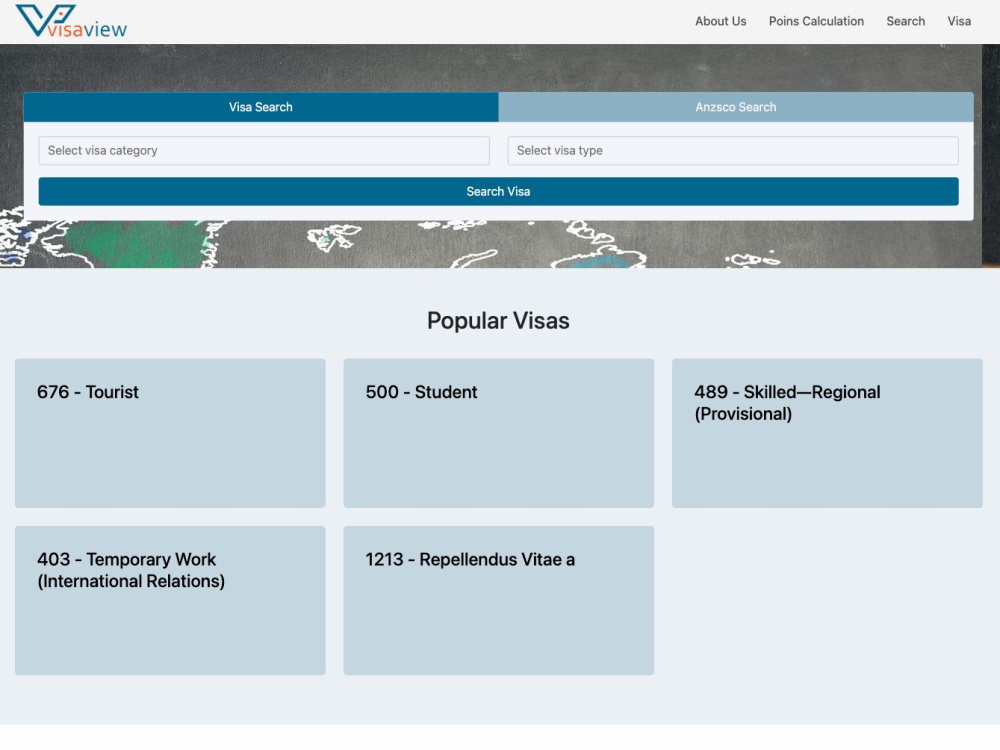View the 676 - Tourist visa card

(169, 433)
